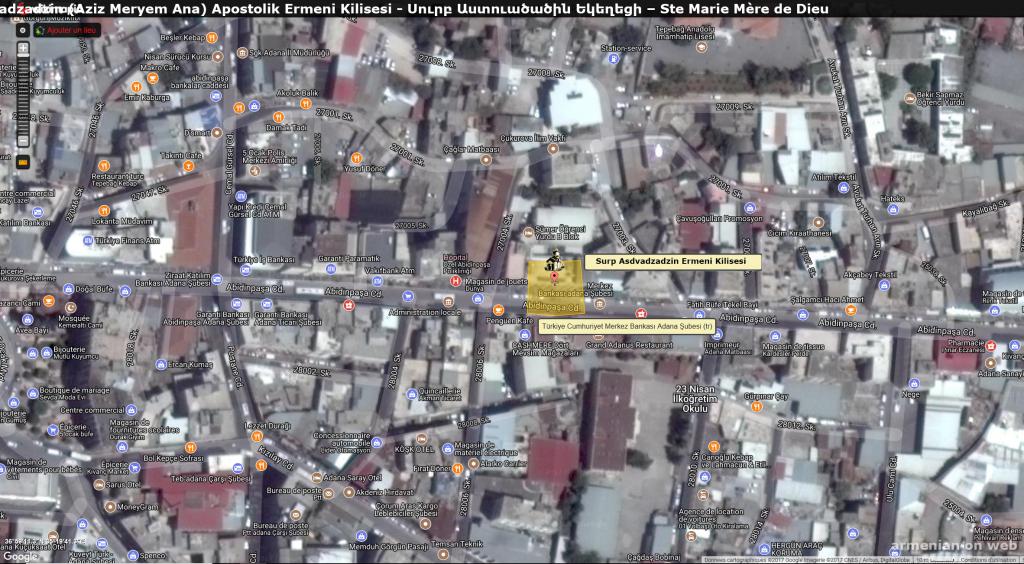Zoom in with the plus button
Viewport: 1024px width, 564px height.
click(23, 48)
